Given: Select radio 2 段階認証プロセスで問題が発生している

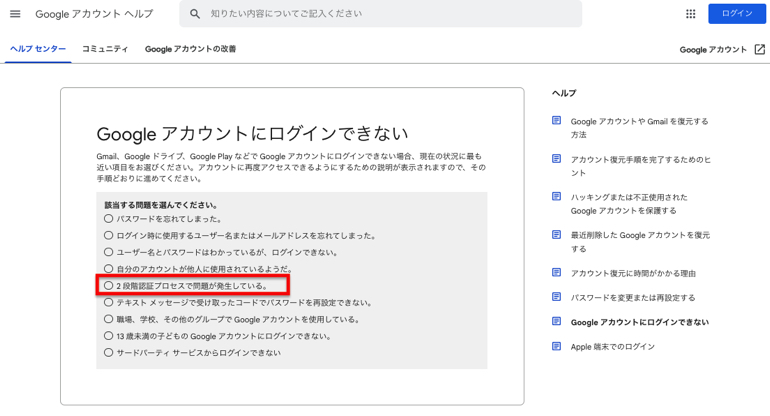Looking at the screenshot, I should (x=109, y=285).
